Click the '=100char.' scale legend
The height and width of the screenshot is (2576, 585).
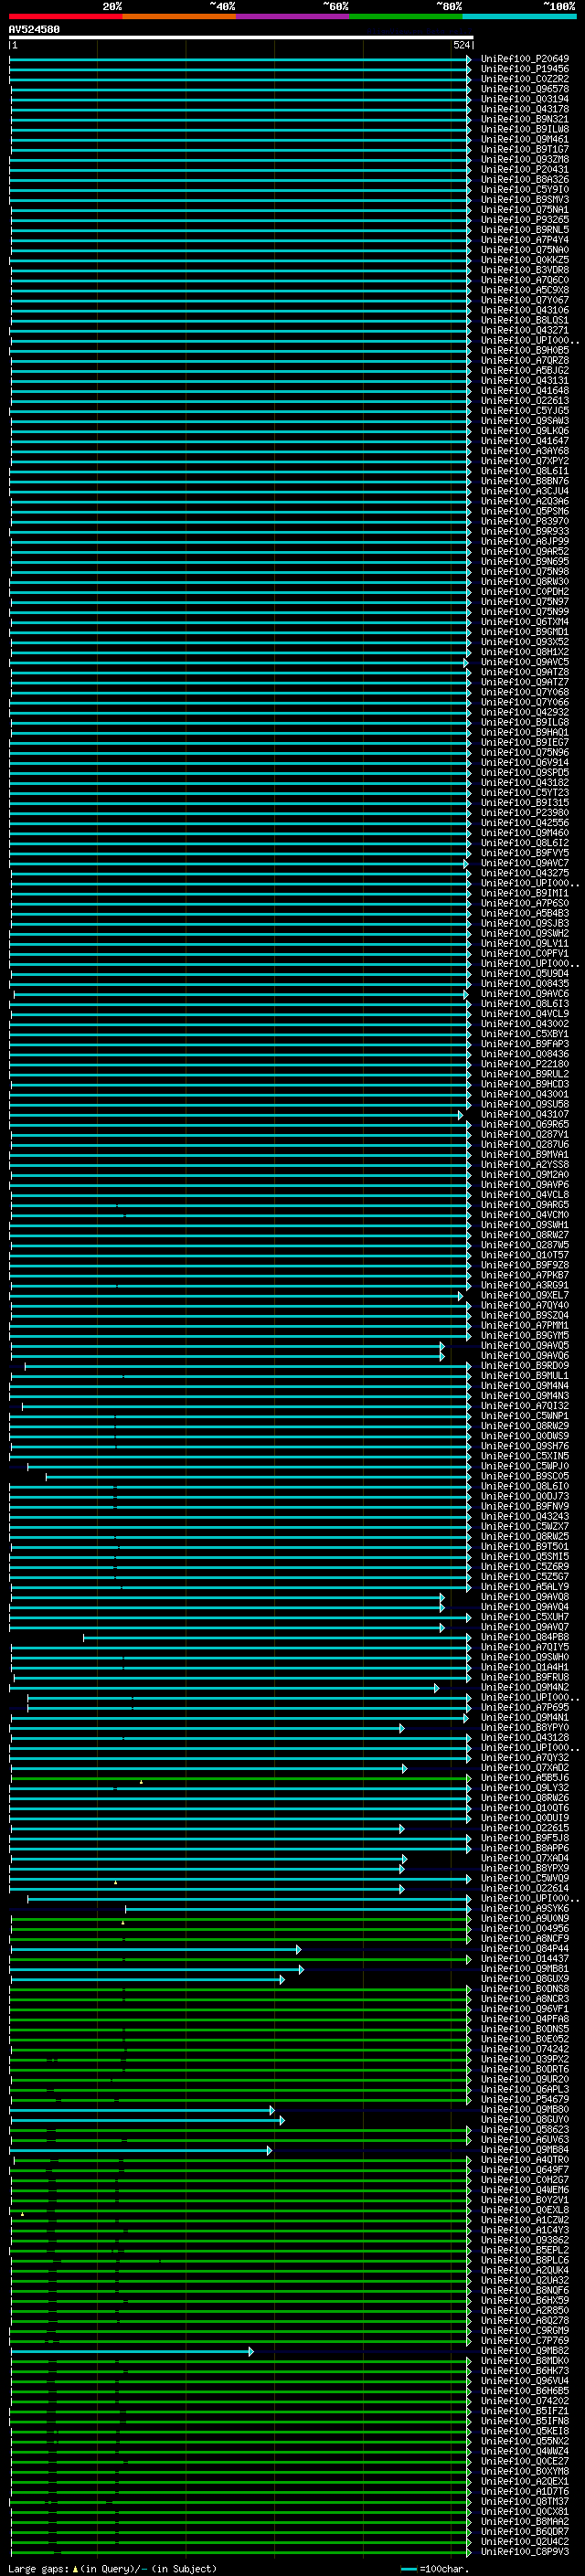click(444, 2568)
